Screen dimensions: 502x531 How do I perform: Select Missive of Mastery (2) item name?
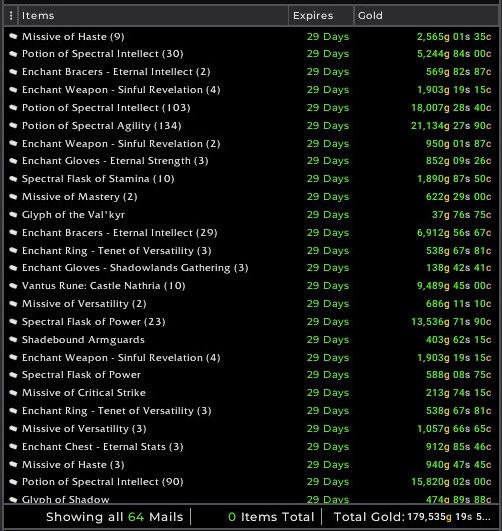click(x=80, y=197)
